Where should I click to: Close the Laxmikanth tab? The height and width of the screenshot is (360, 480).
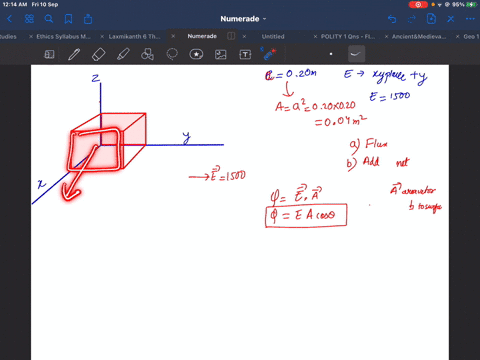(102, 36)
